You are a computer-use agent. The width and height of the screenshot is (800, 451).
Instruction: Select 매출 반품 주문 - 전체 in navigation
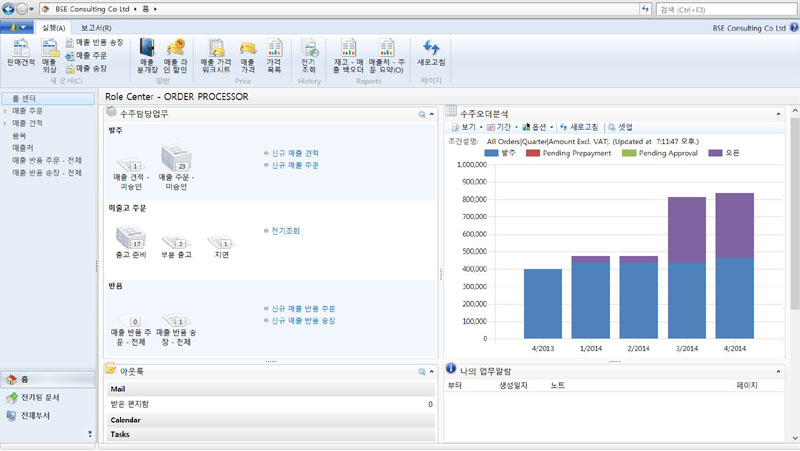(x=47, y=160)
